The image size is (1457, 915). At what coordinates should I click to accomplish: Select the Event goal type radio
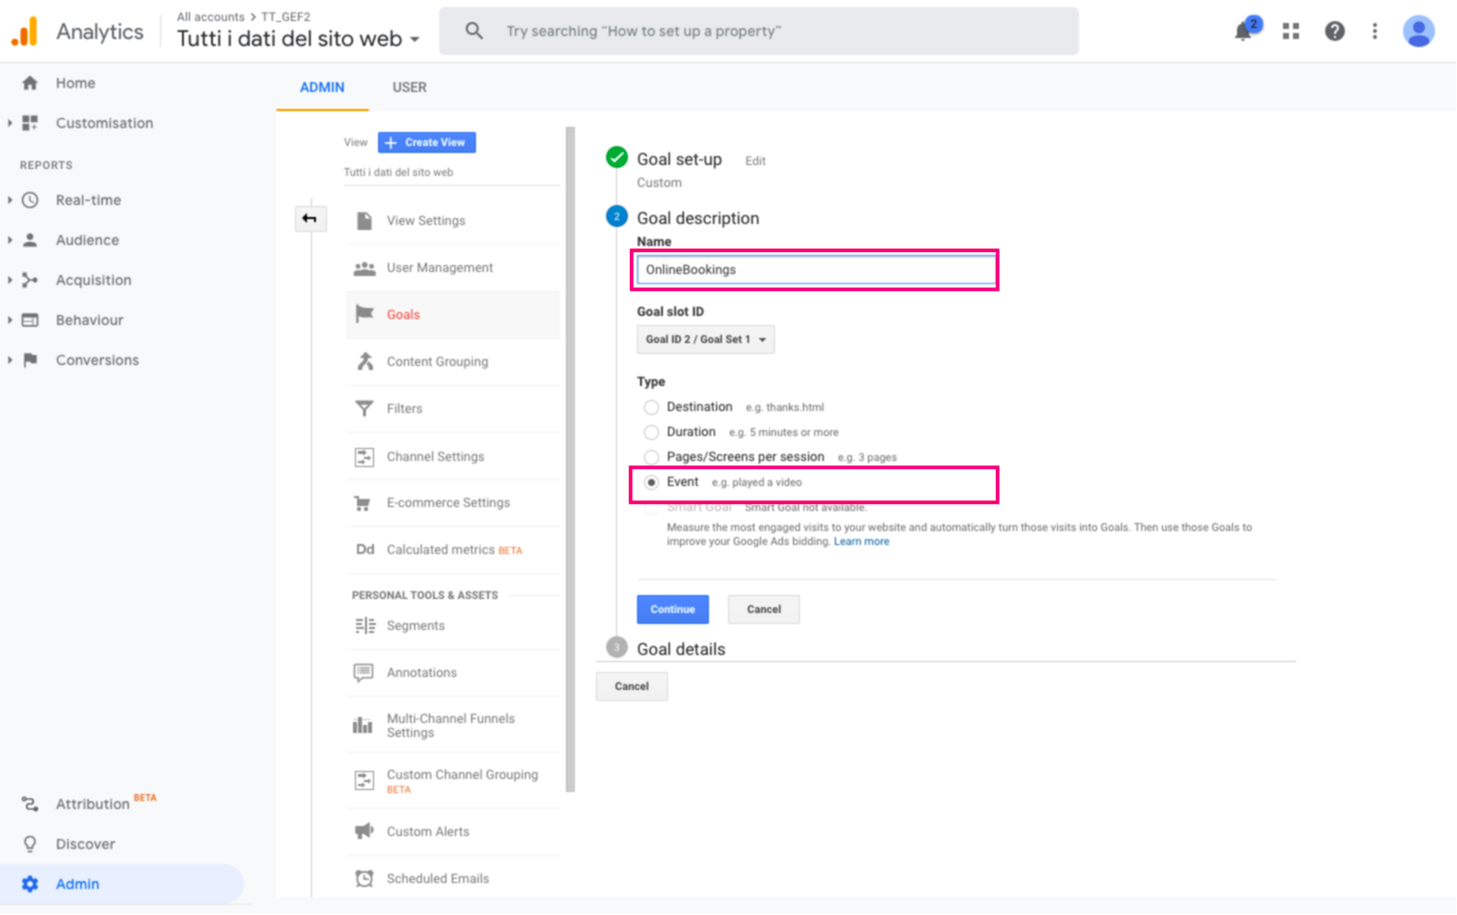point(651,482)
